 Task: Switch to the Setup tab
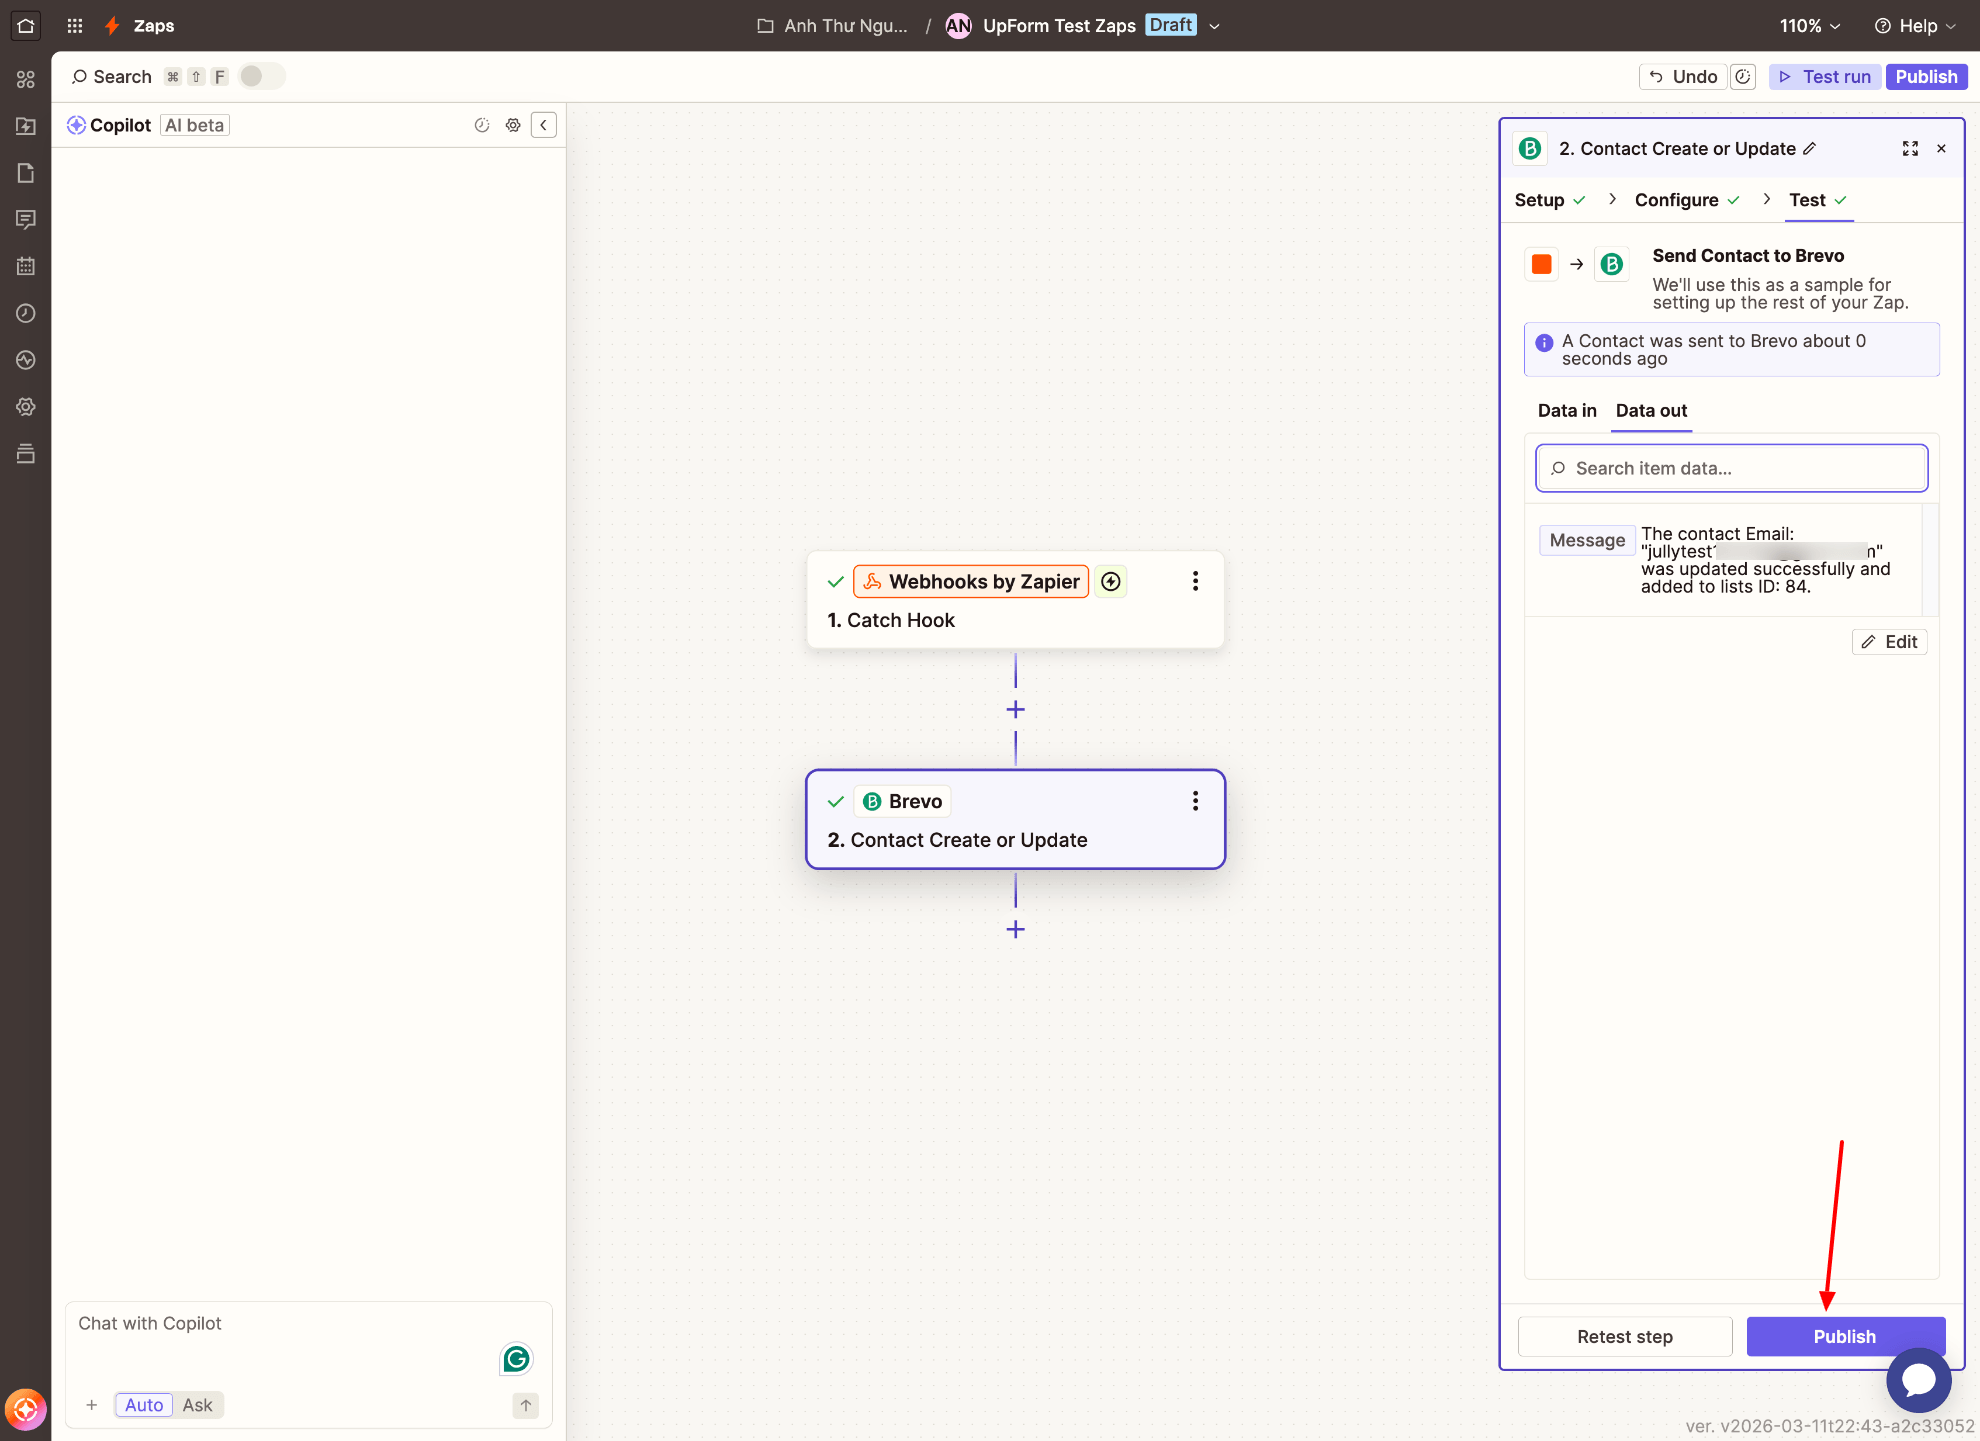1549,200
